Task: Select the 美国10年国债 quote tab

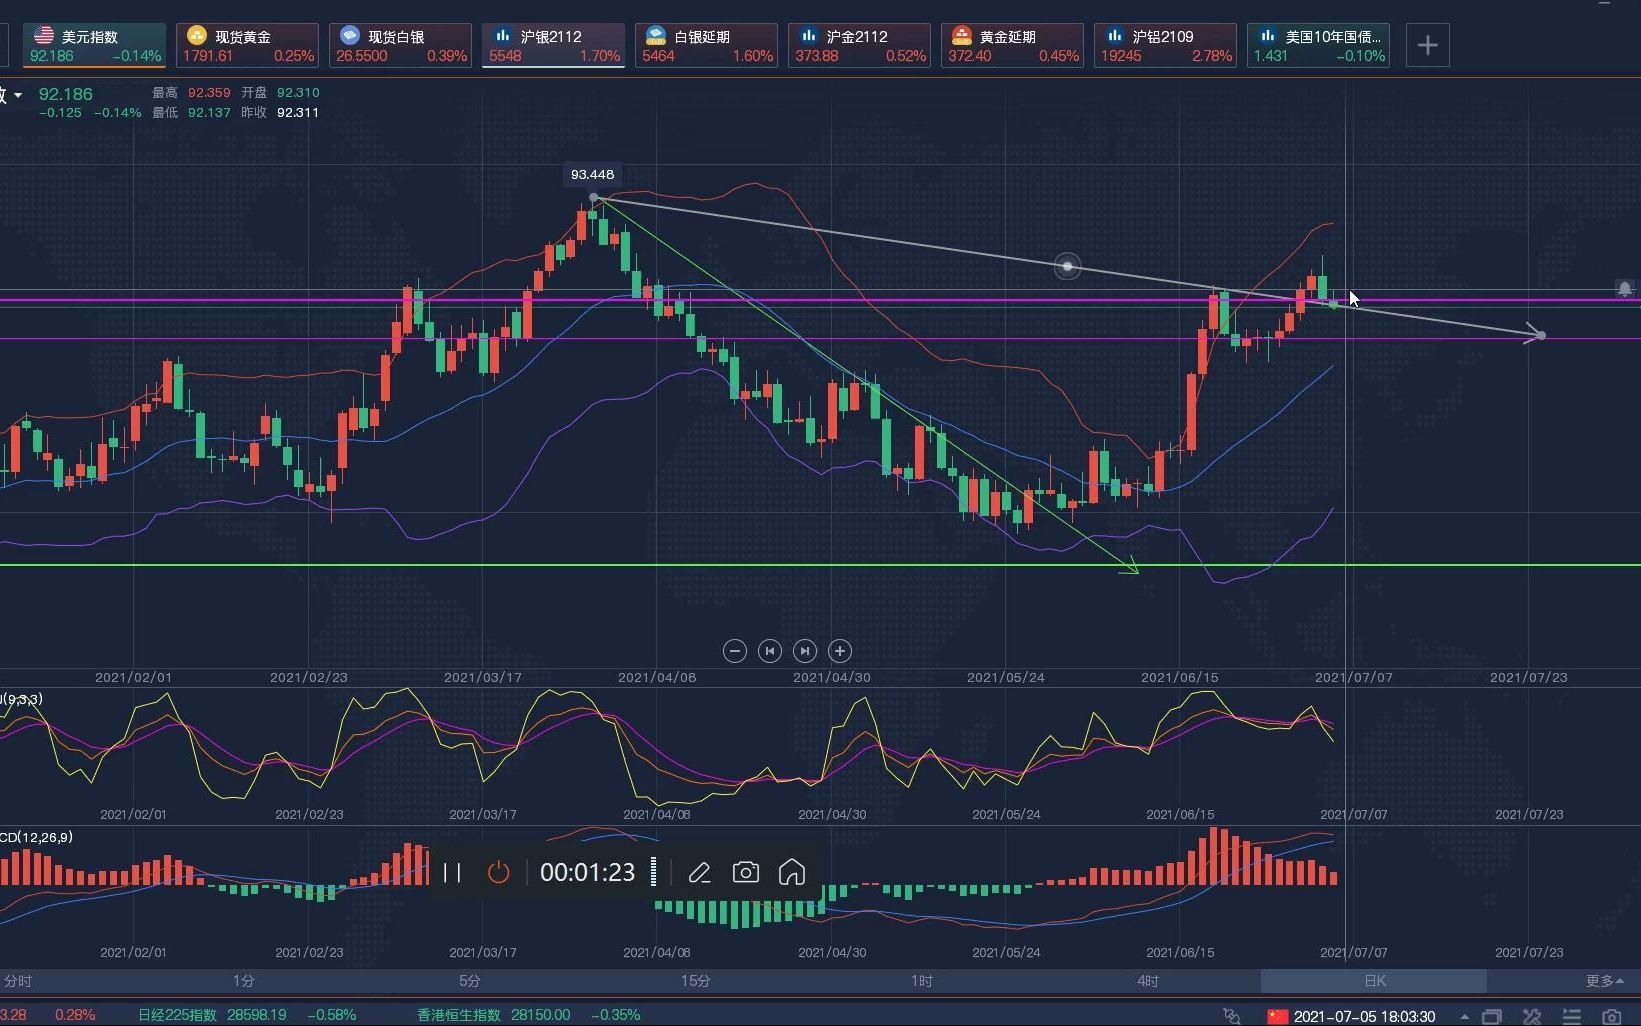Action: click(x=1319, y=45)
